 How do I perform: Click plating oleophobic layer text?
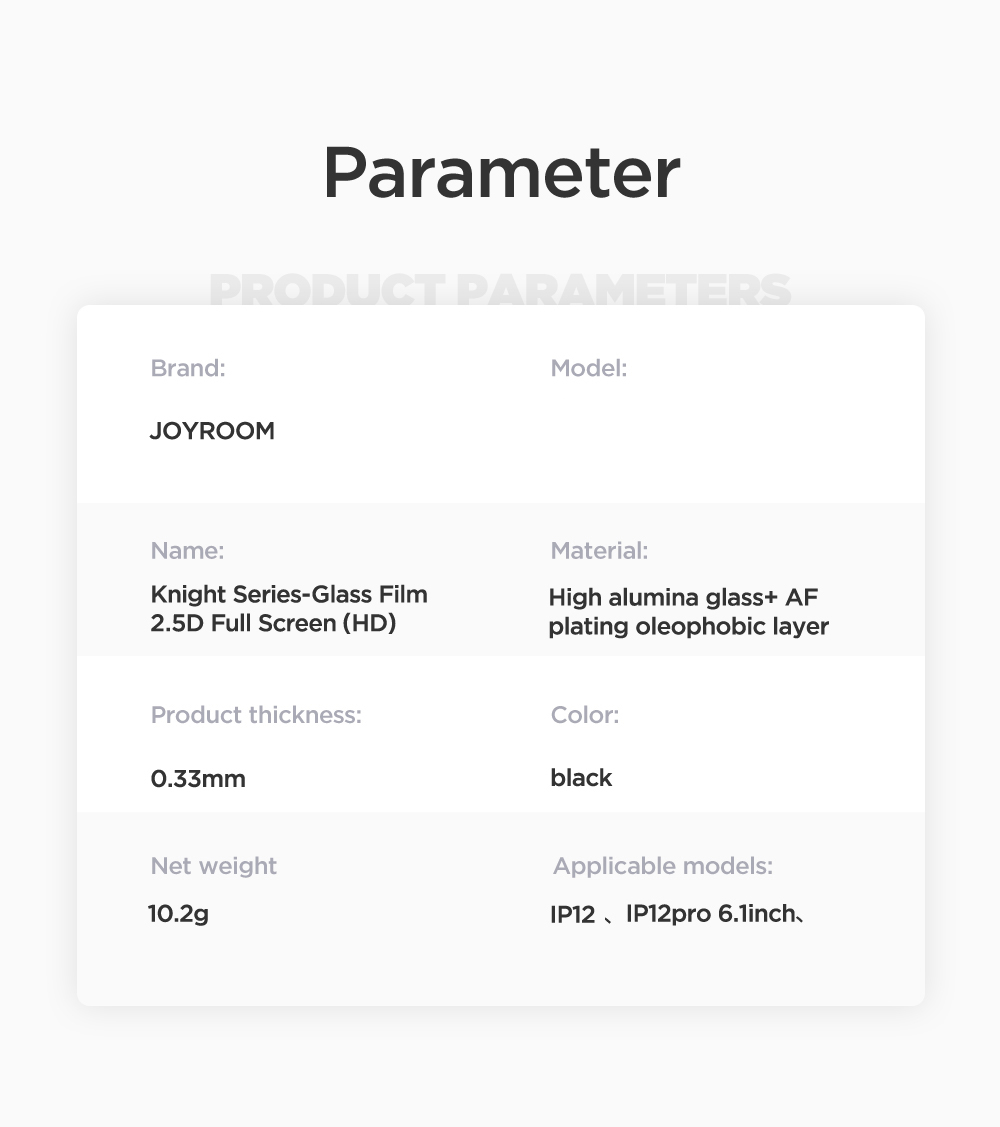pyautogui.click(x=688, y=626)
